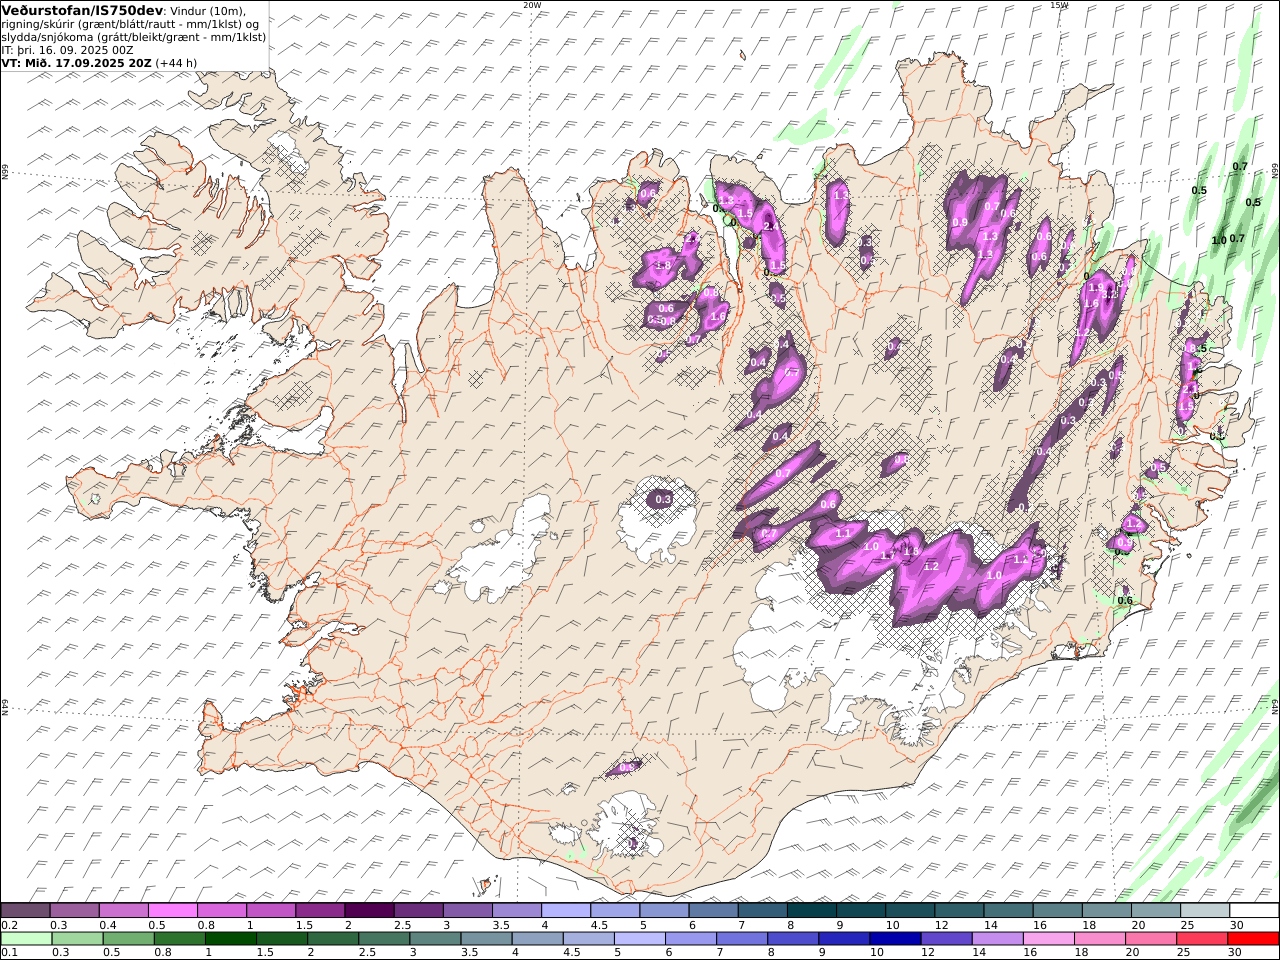Click the initial time 'IT: þri. 16. 09. 2025 00Z'

coord(67,50)
